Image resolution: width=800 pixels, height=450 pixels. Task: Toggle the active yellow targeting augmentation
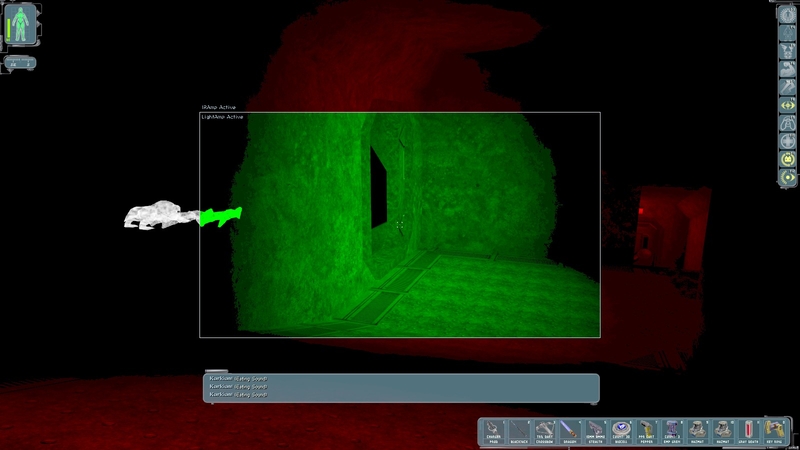[x=787, y=105]
